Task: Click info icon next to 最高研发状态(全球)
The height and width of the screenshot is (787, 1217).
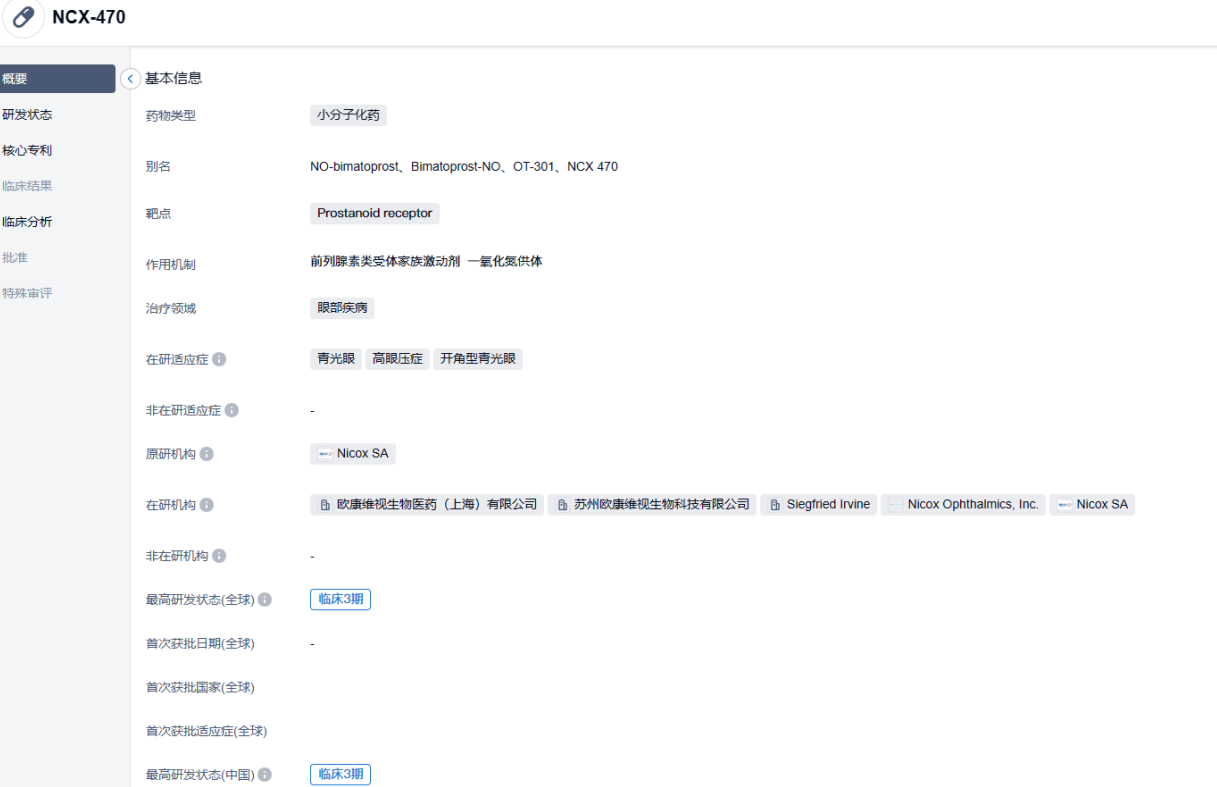Action: [x=265, y=600]
